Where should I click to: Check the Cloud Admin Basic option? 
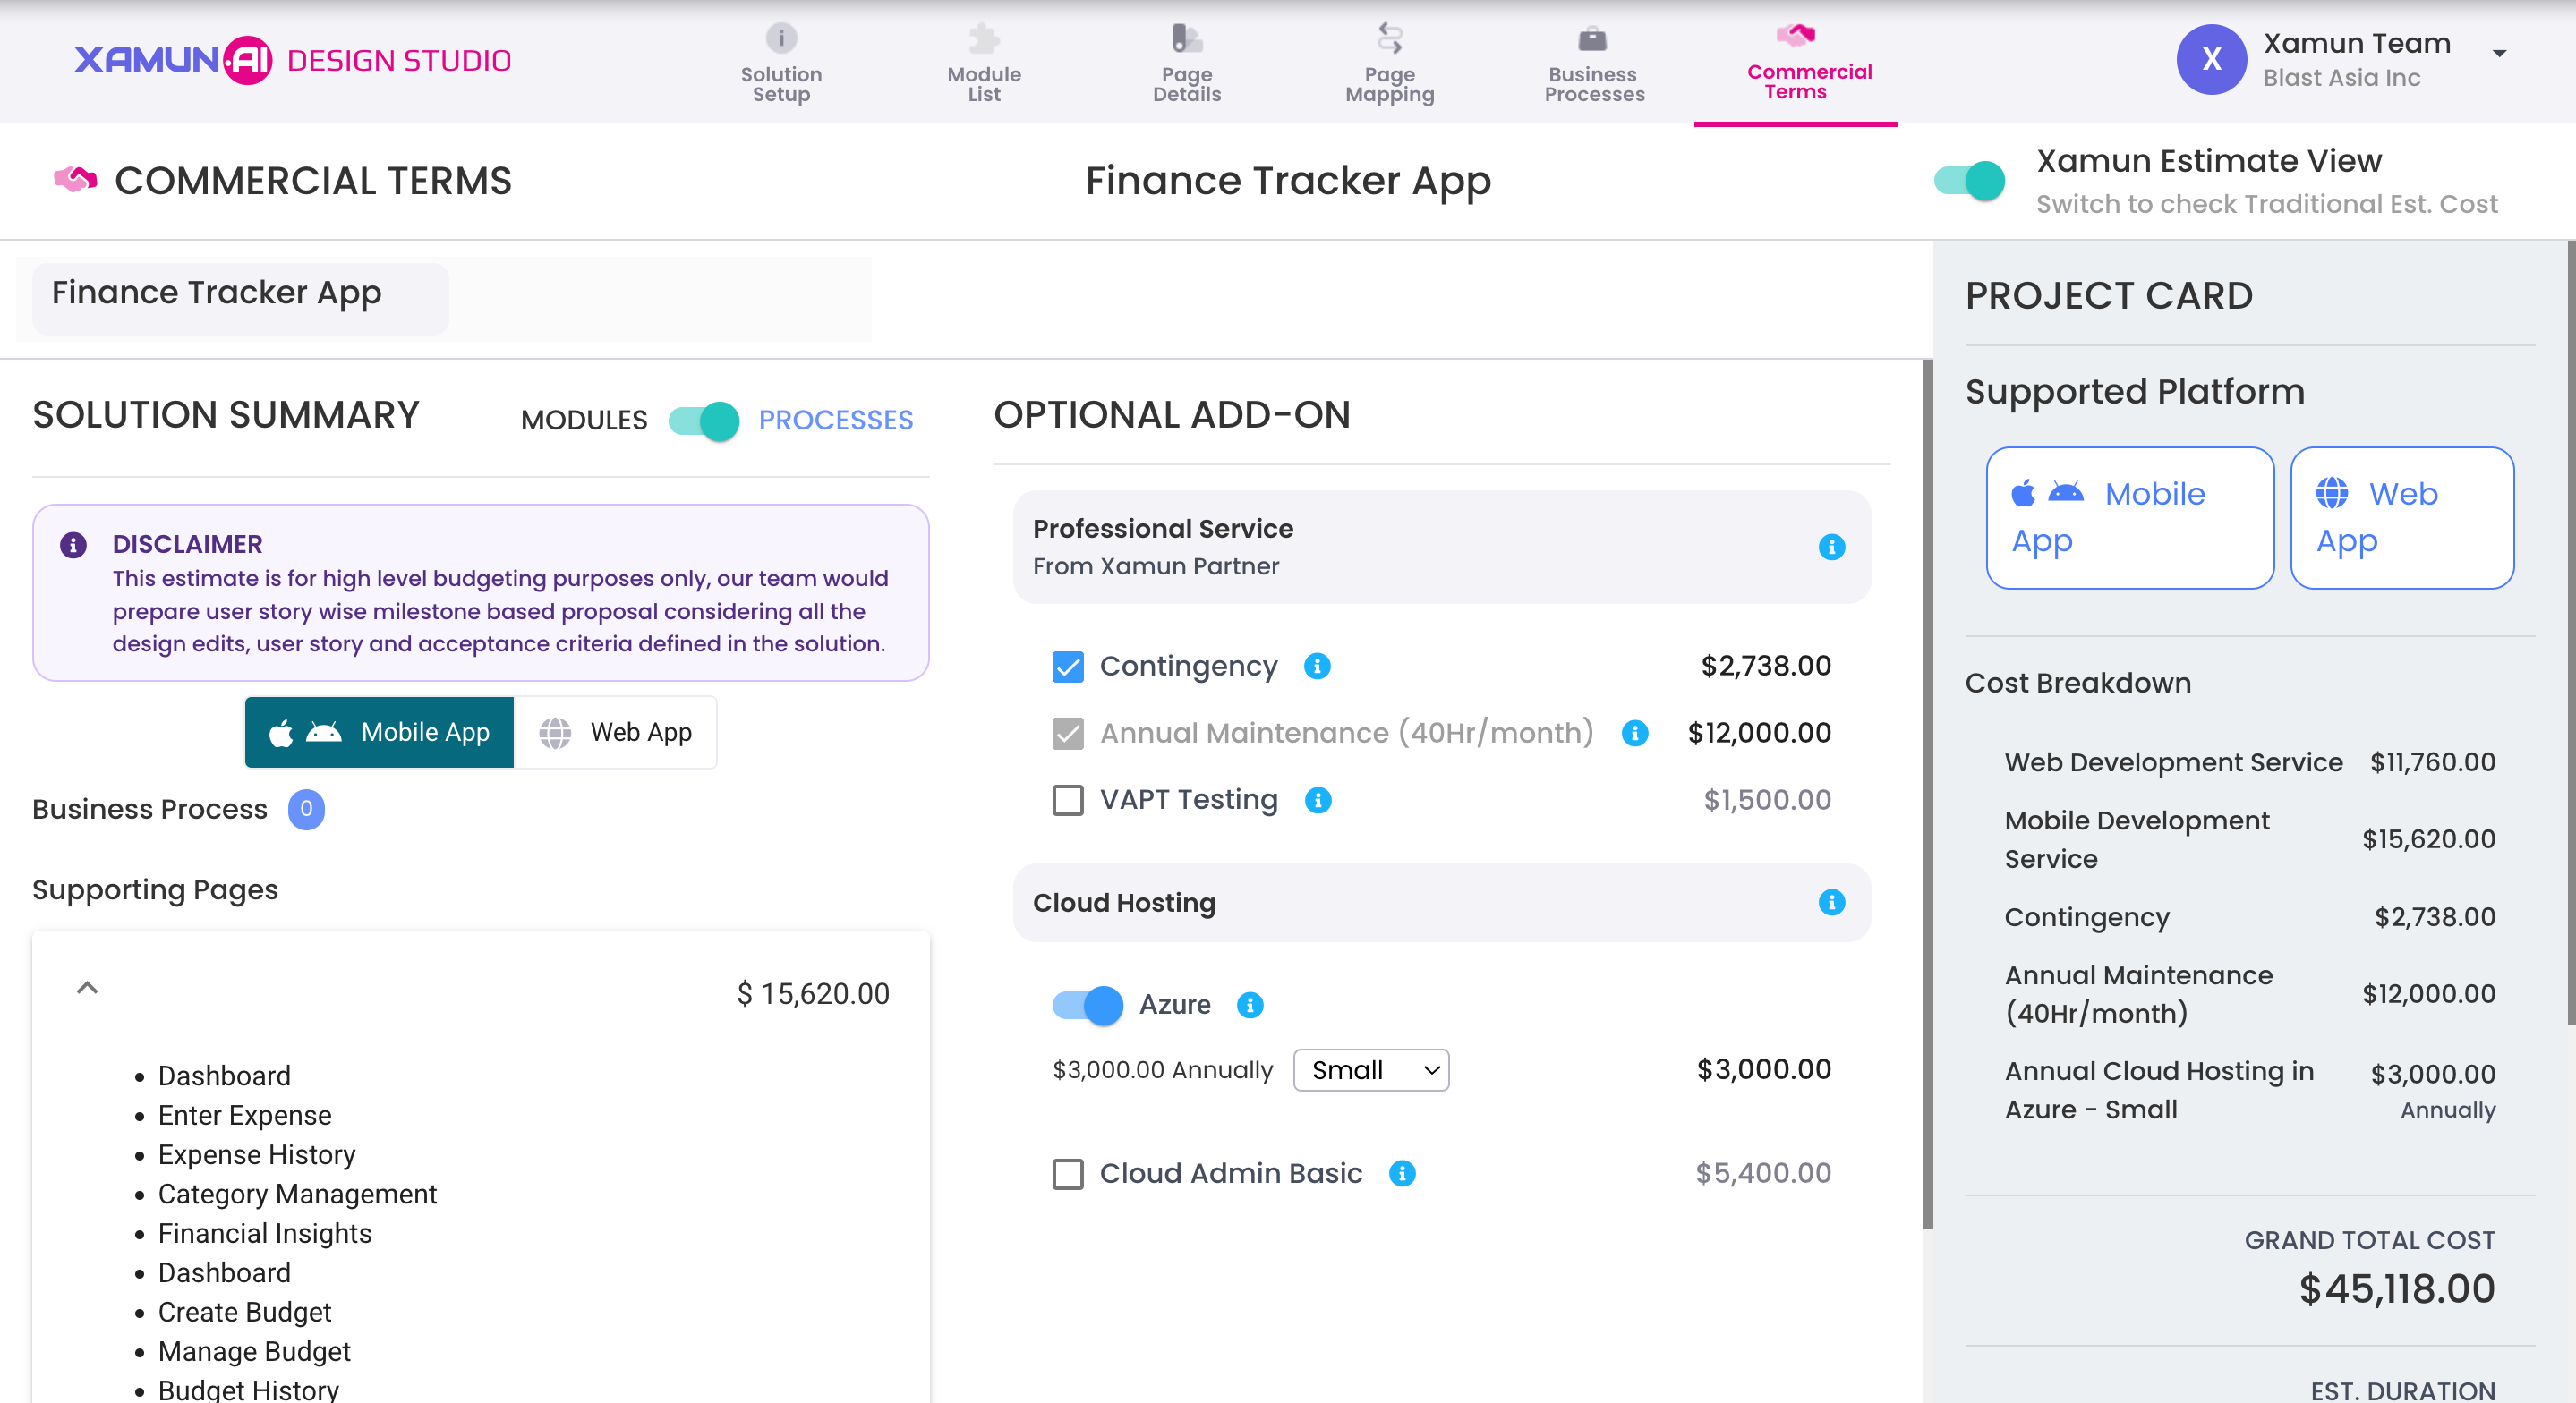(x=1068, y=1173)
